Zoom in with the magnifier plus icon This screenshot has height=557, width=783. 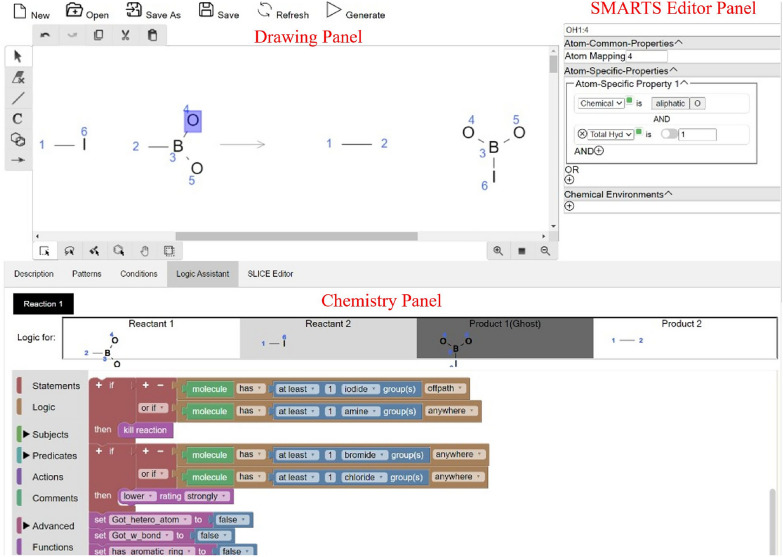(x=498, y=251)
